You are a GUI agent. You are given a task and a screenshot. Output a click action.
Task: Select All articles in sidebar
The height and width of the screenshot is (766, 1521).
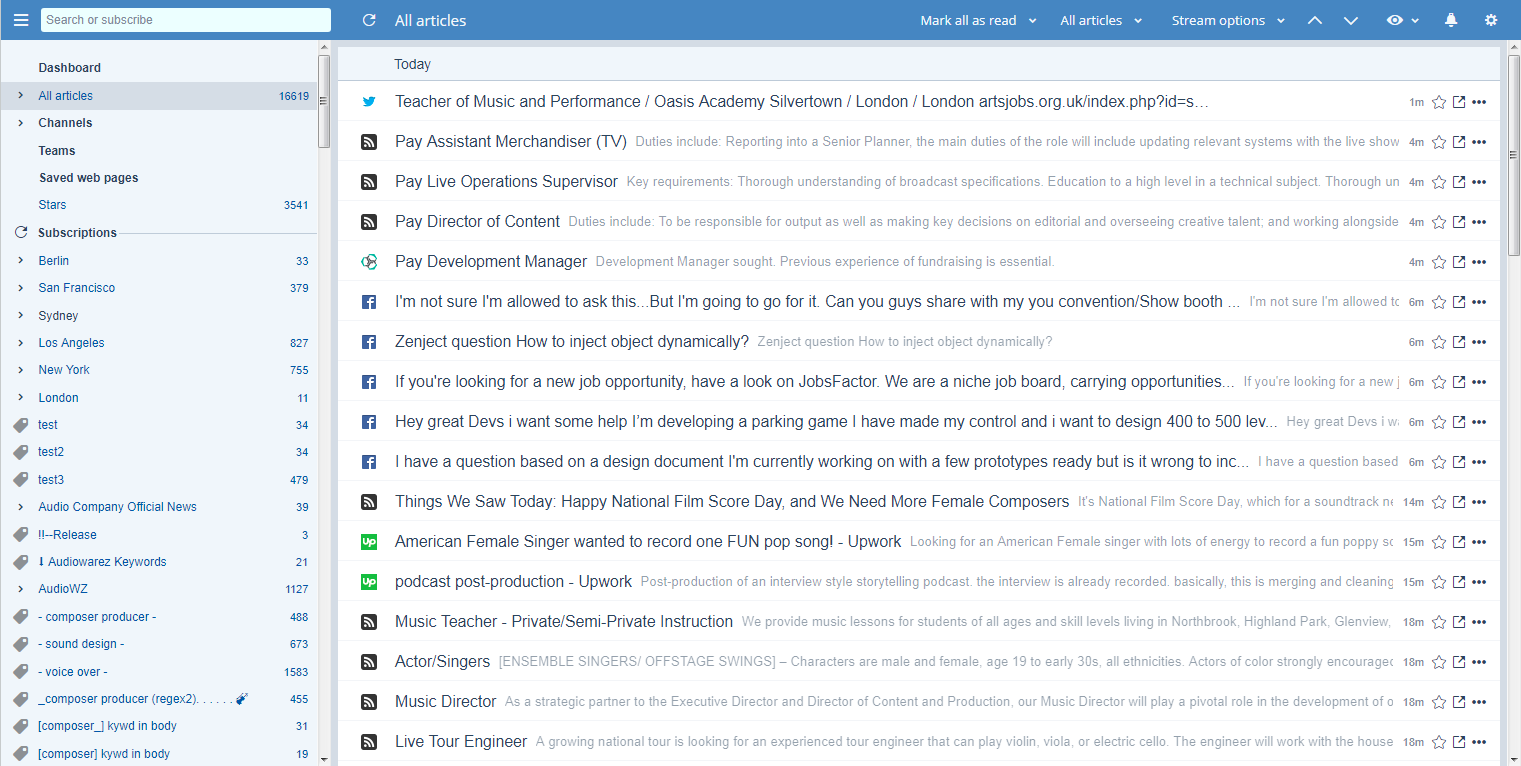click(x=159, y=96)
